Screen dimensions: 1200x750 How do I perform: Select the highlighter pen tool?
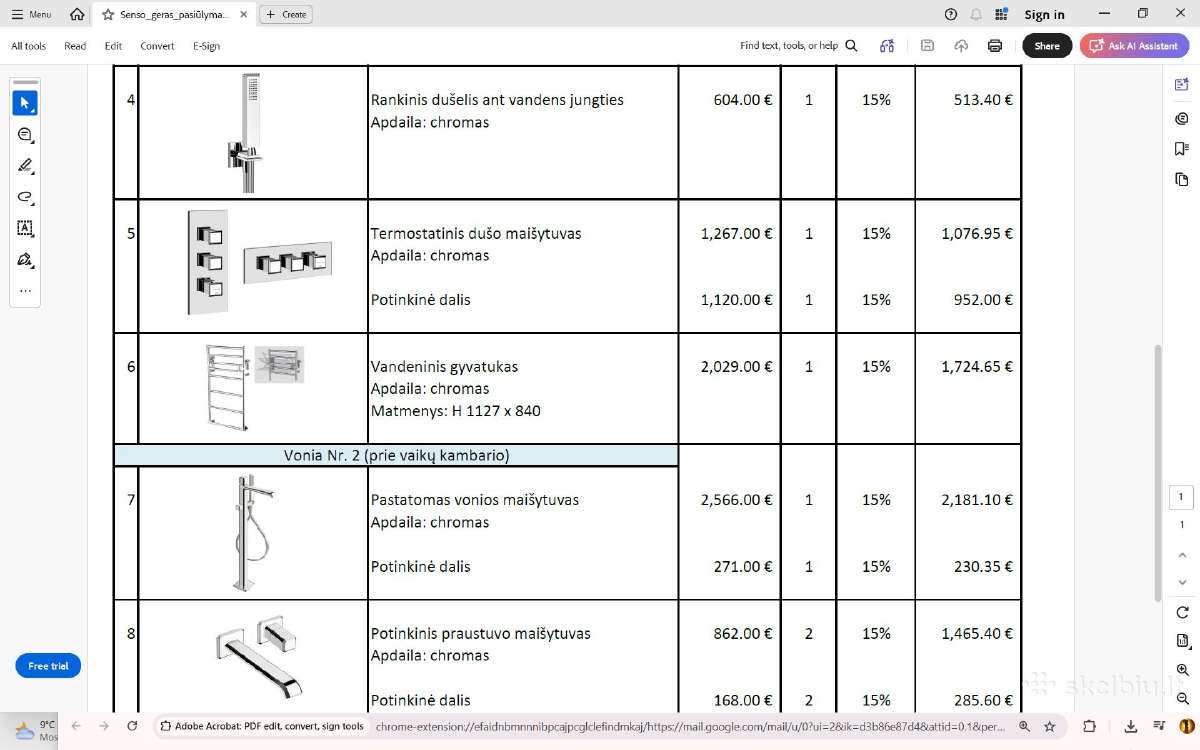pos(25,166)
